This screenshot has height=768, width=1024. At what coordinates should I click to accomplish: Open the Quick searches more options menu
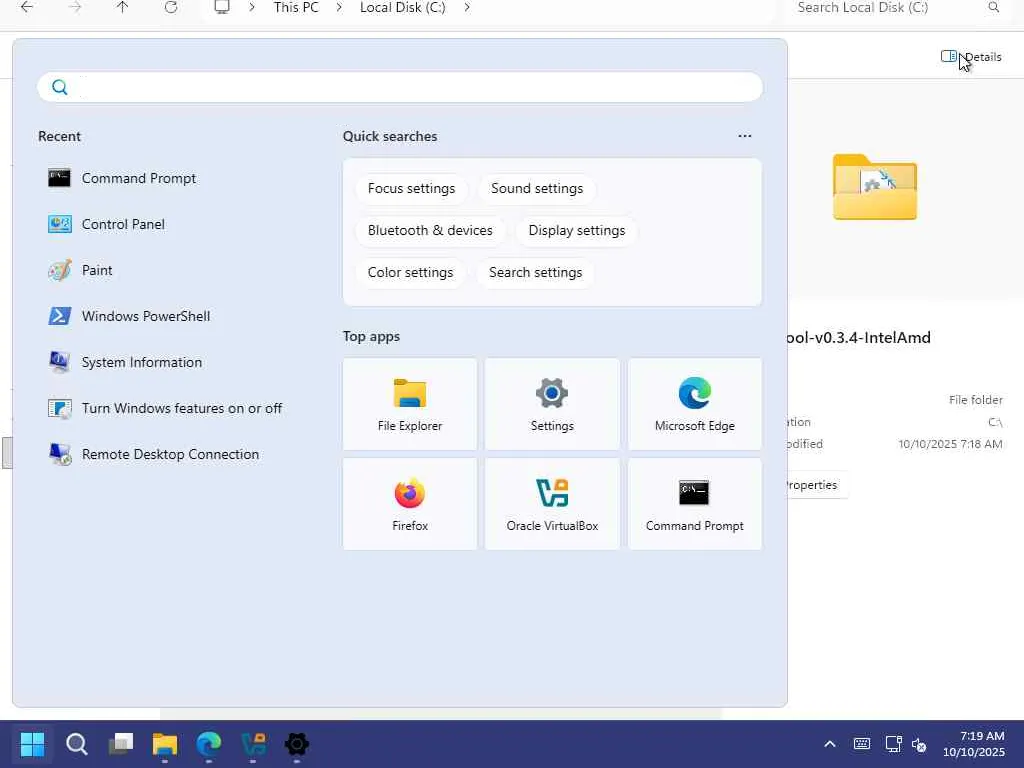click(x=744, y=136)
